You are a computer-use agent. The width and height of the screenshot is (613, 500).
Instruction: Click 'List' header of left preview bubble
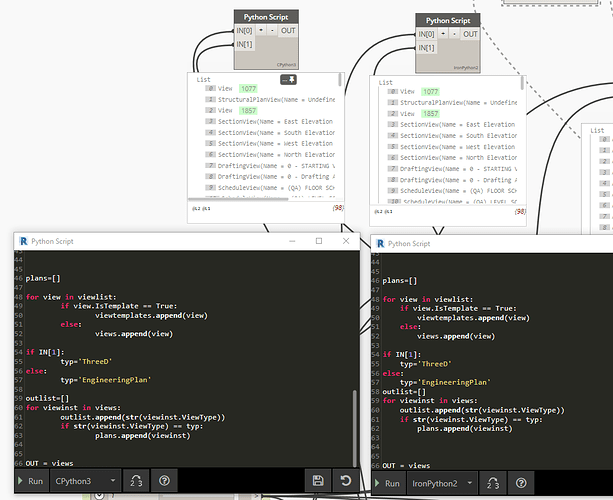coord(203,79)
